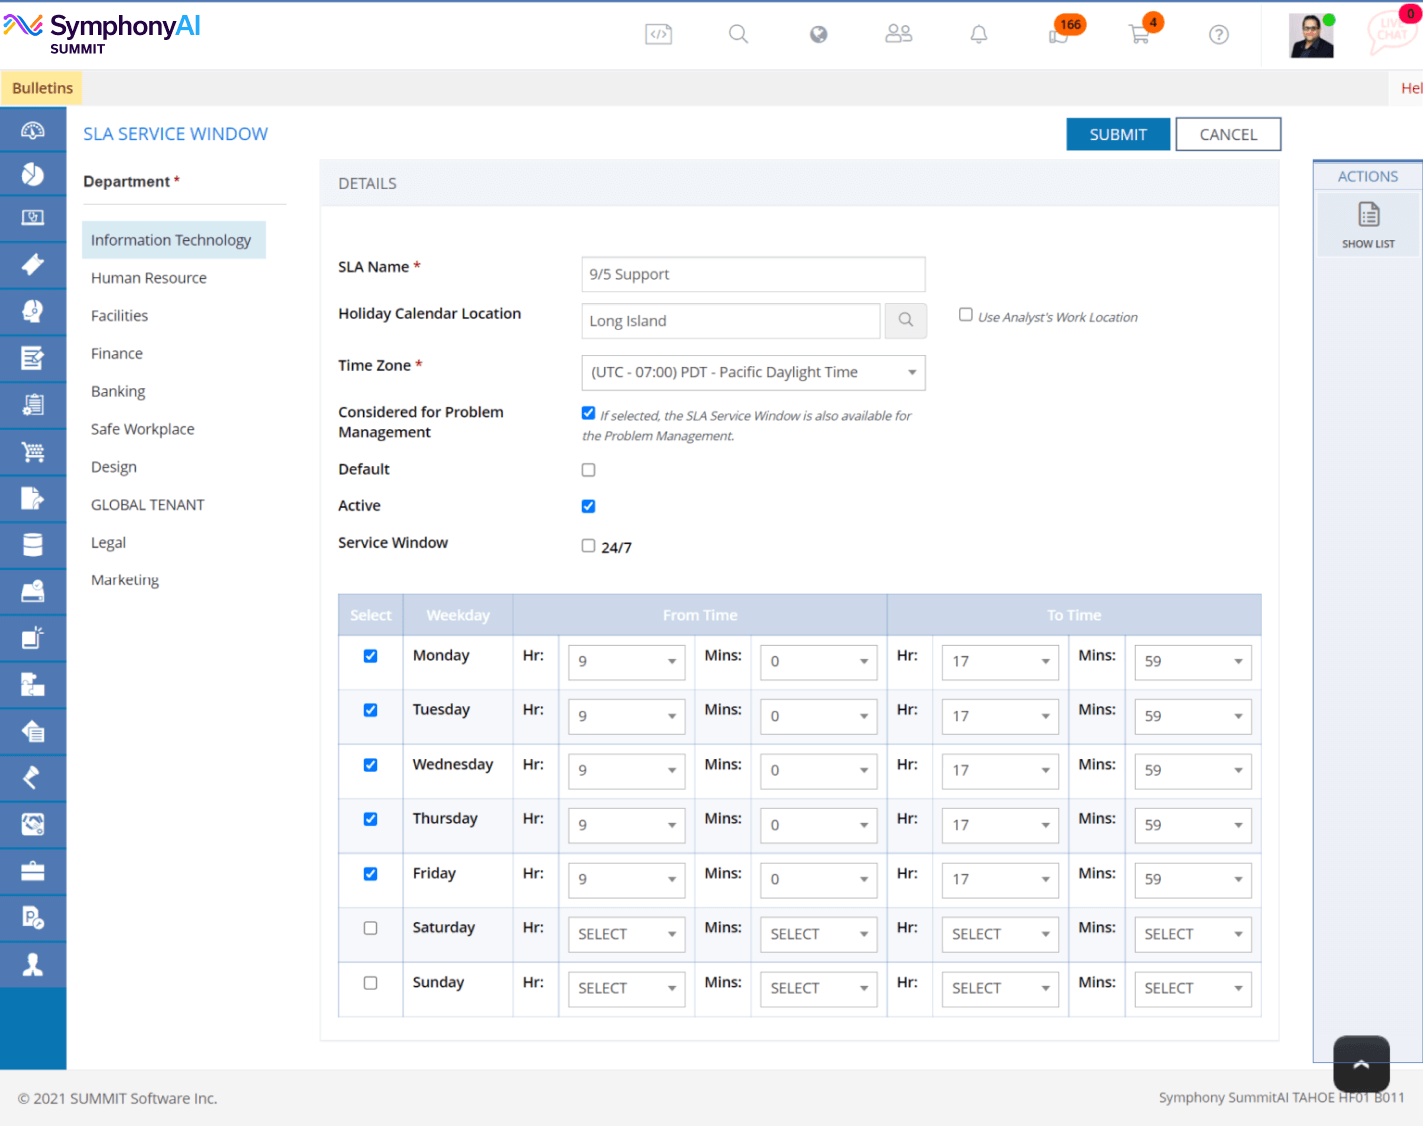Screen dimensions: 1423x1126
Task: Expand the Time Zone dropdown
Action: 753,372
